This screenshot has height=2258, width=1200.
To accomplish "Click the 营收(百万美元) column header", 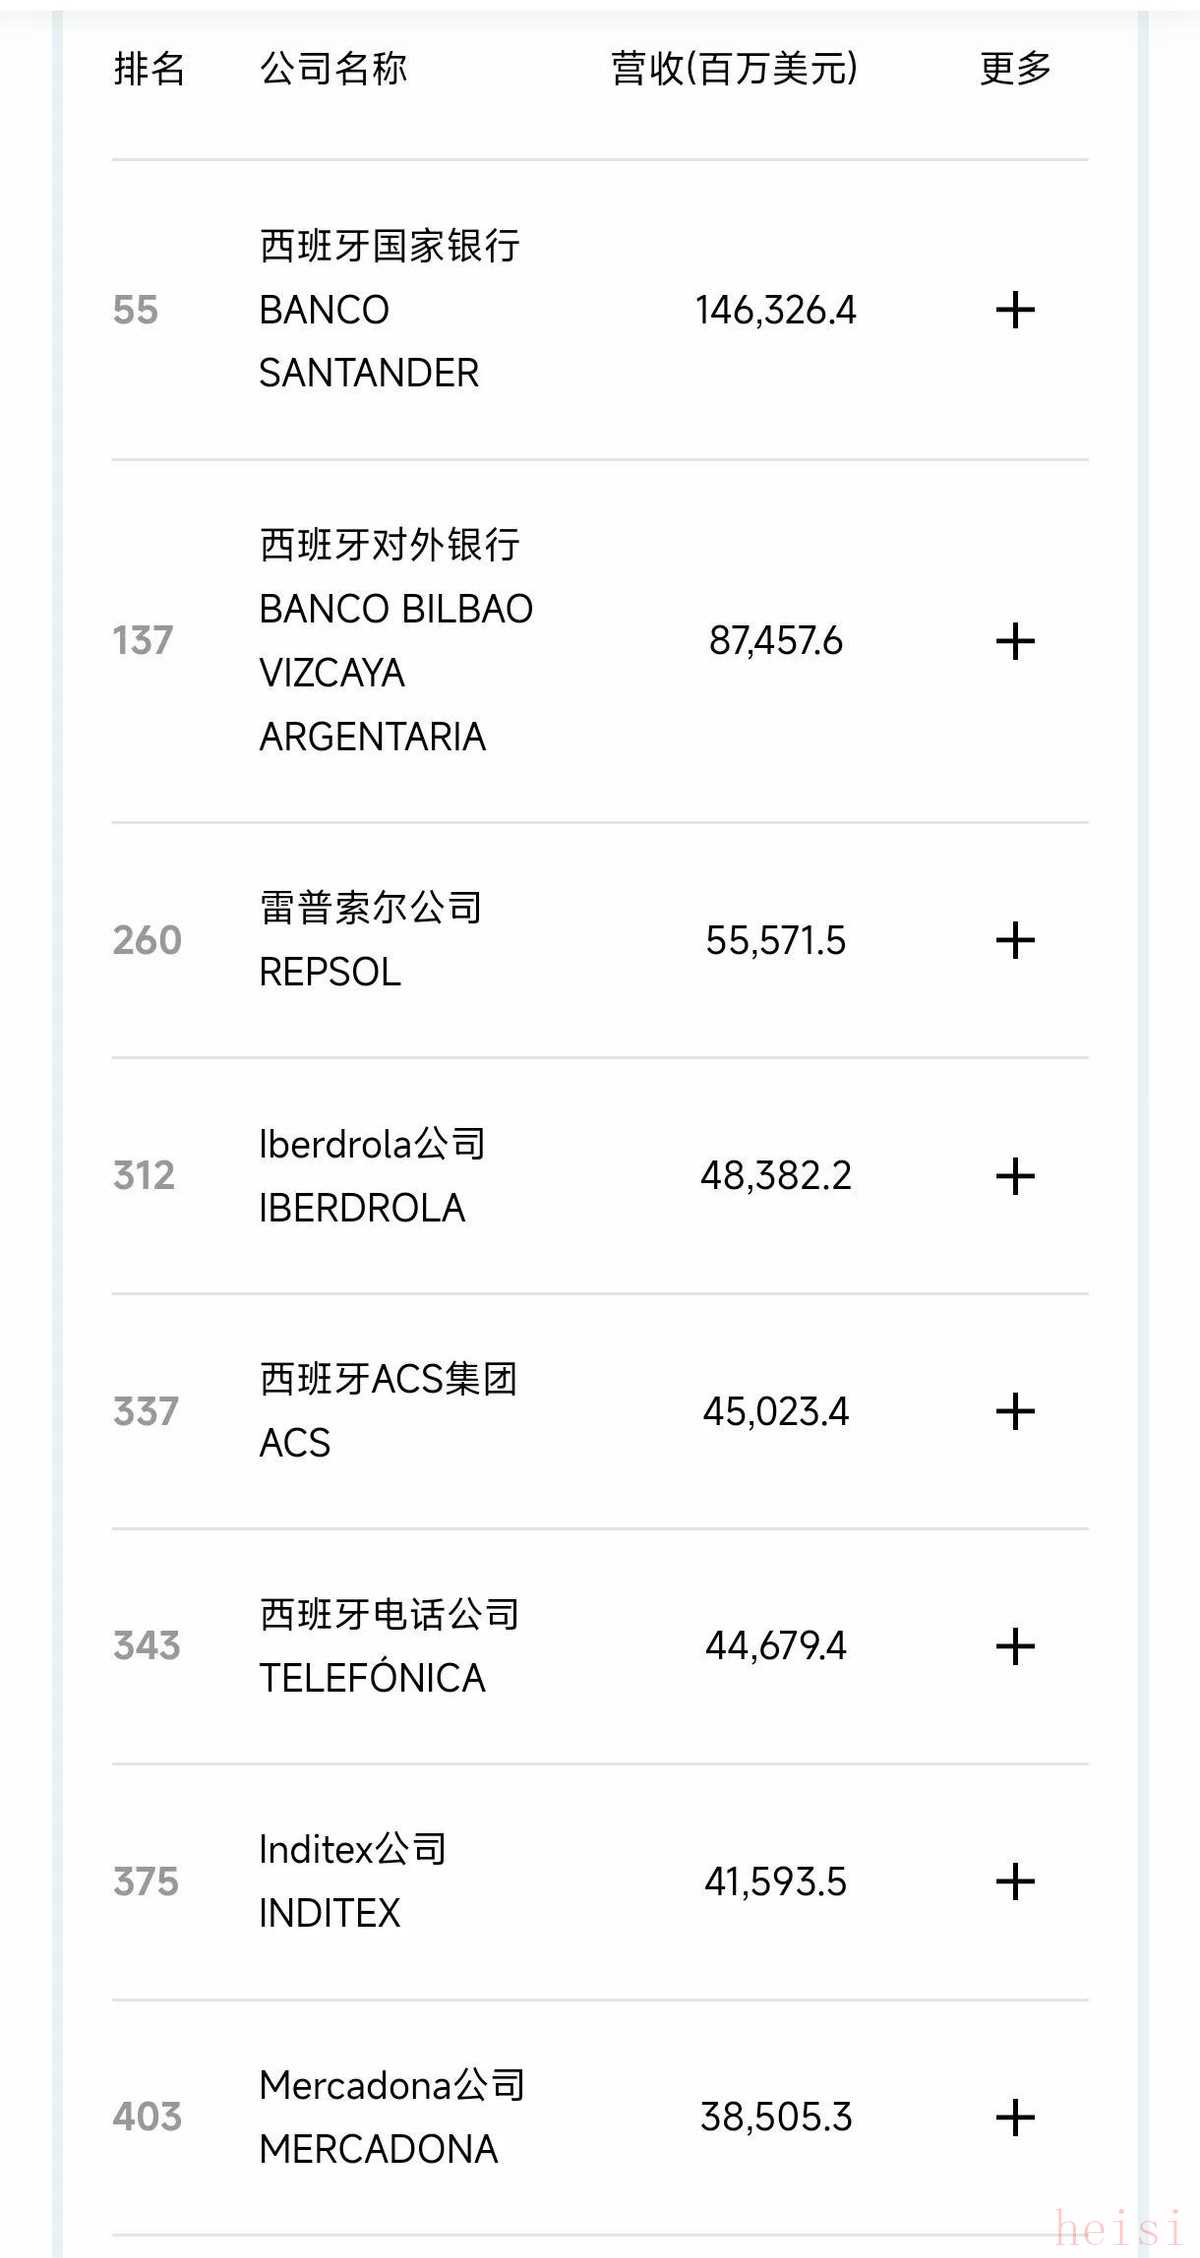I will (x=734, y=69).
